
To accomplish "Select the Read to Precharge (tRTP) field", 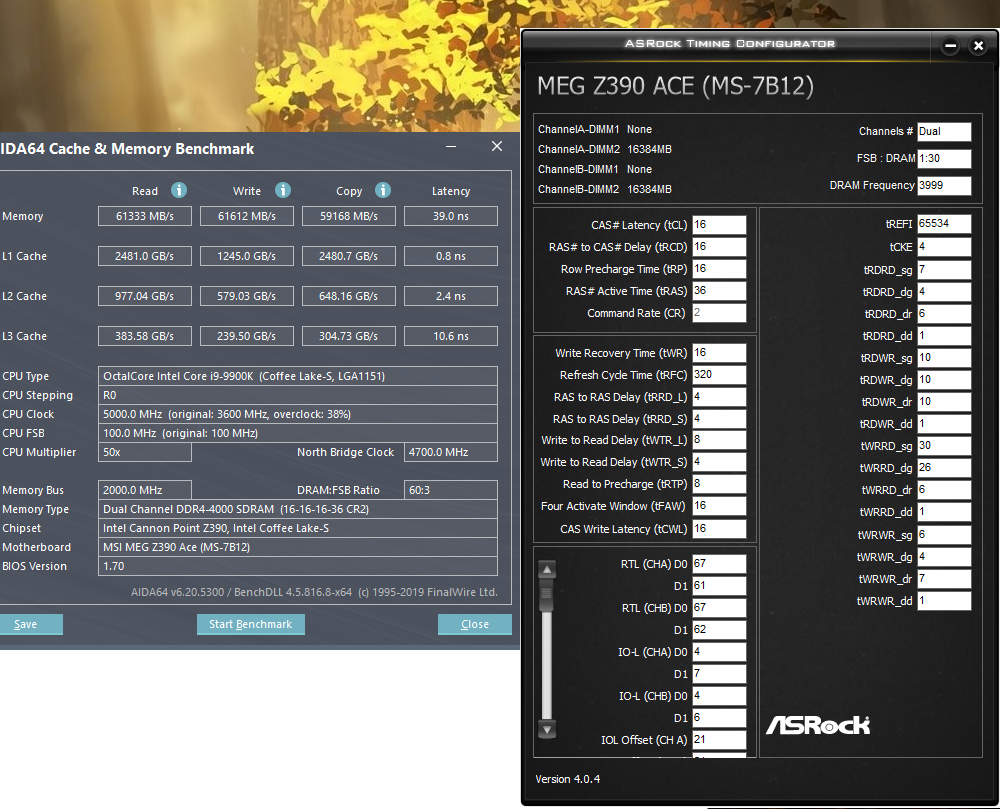I will [x=719, y=484].
